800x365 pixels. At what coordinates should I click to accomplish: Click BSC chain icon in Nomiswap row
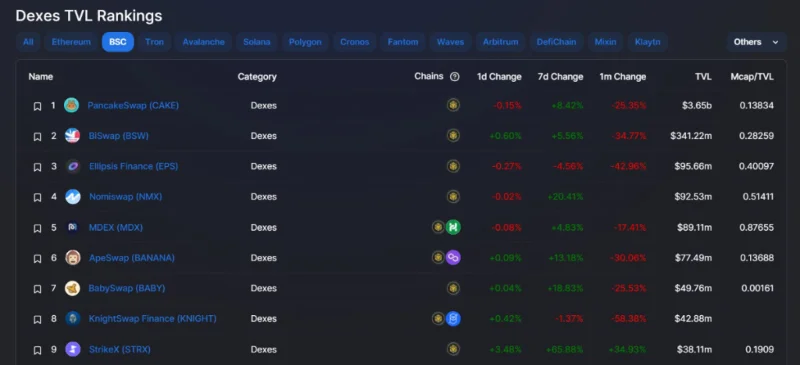453,197
